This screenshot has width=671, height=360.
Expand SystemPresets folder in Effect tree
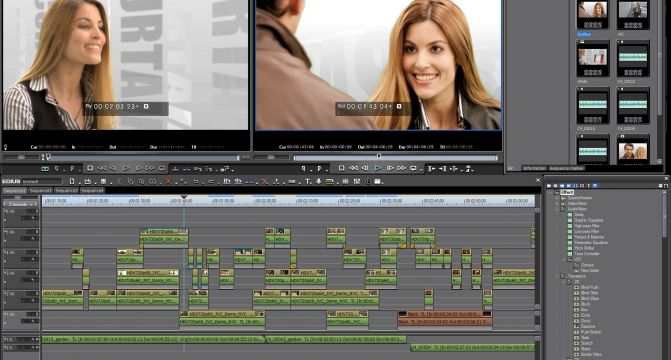[x=557, y=198]
